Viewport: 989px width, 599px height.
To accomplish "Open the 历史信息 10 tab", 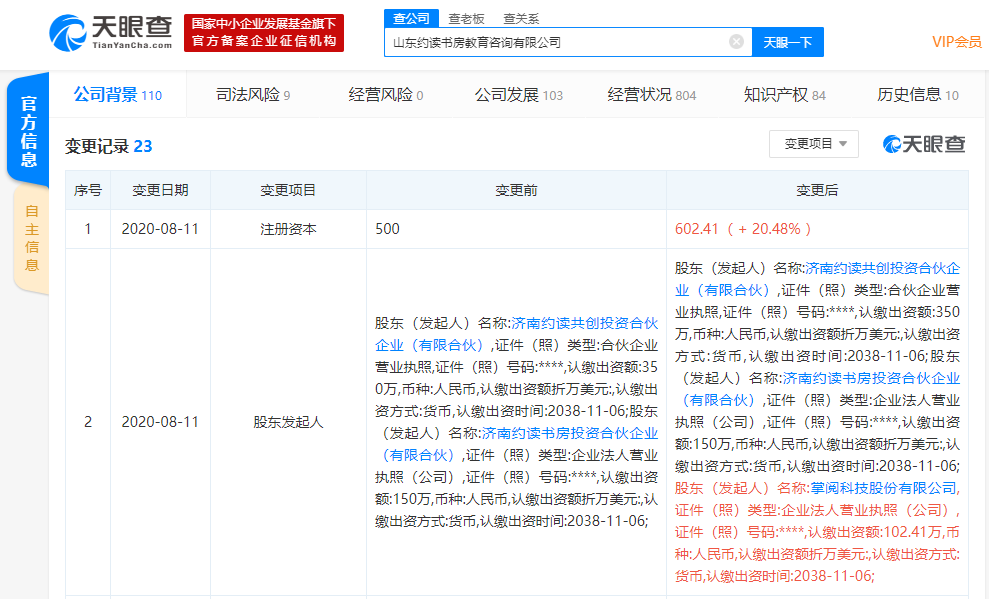I will tap(918, 95).
